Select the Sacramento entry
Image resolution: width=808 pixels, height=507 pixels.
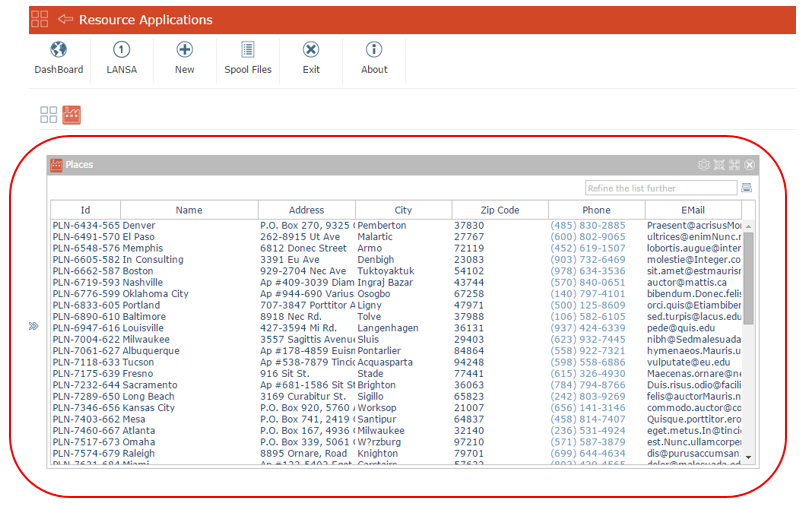click(397, 385)
